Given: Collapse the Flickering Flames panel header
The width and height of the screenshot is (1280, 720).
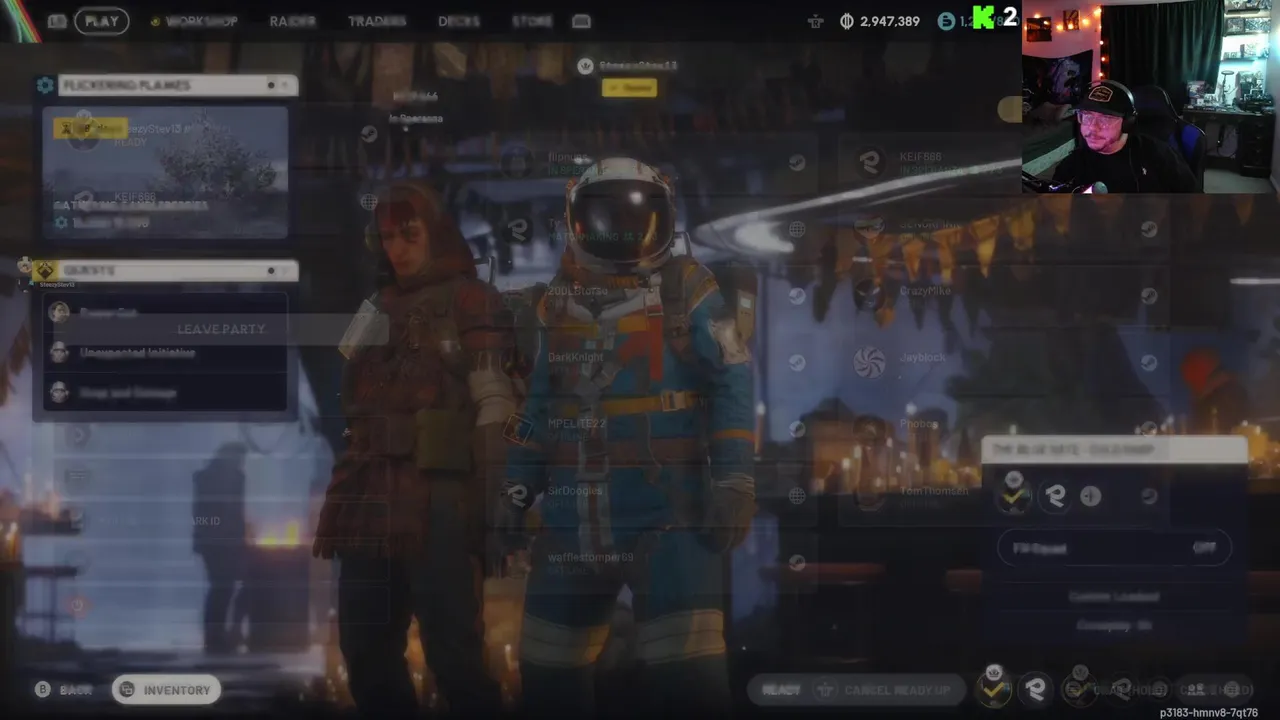Looking at the screenshot, I should pos(177,86).
